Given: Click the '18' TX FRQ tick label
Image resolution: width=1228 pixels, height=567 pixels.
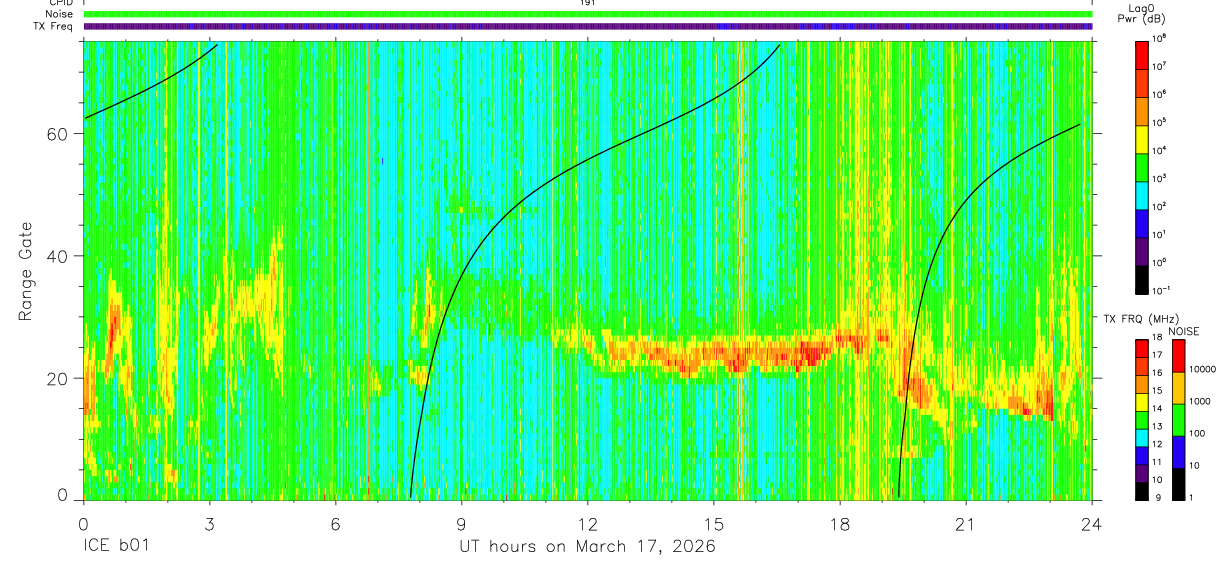Looking at the screenshot, I should click(1157, 337).
